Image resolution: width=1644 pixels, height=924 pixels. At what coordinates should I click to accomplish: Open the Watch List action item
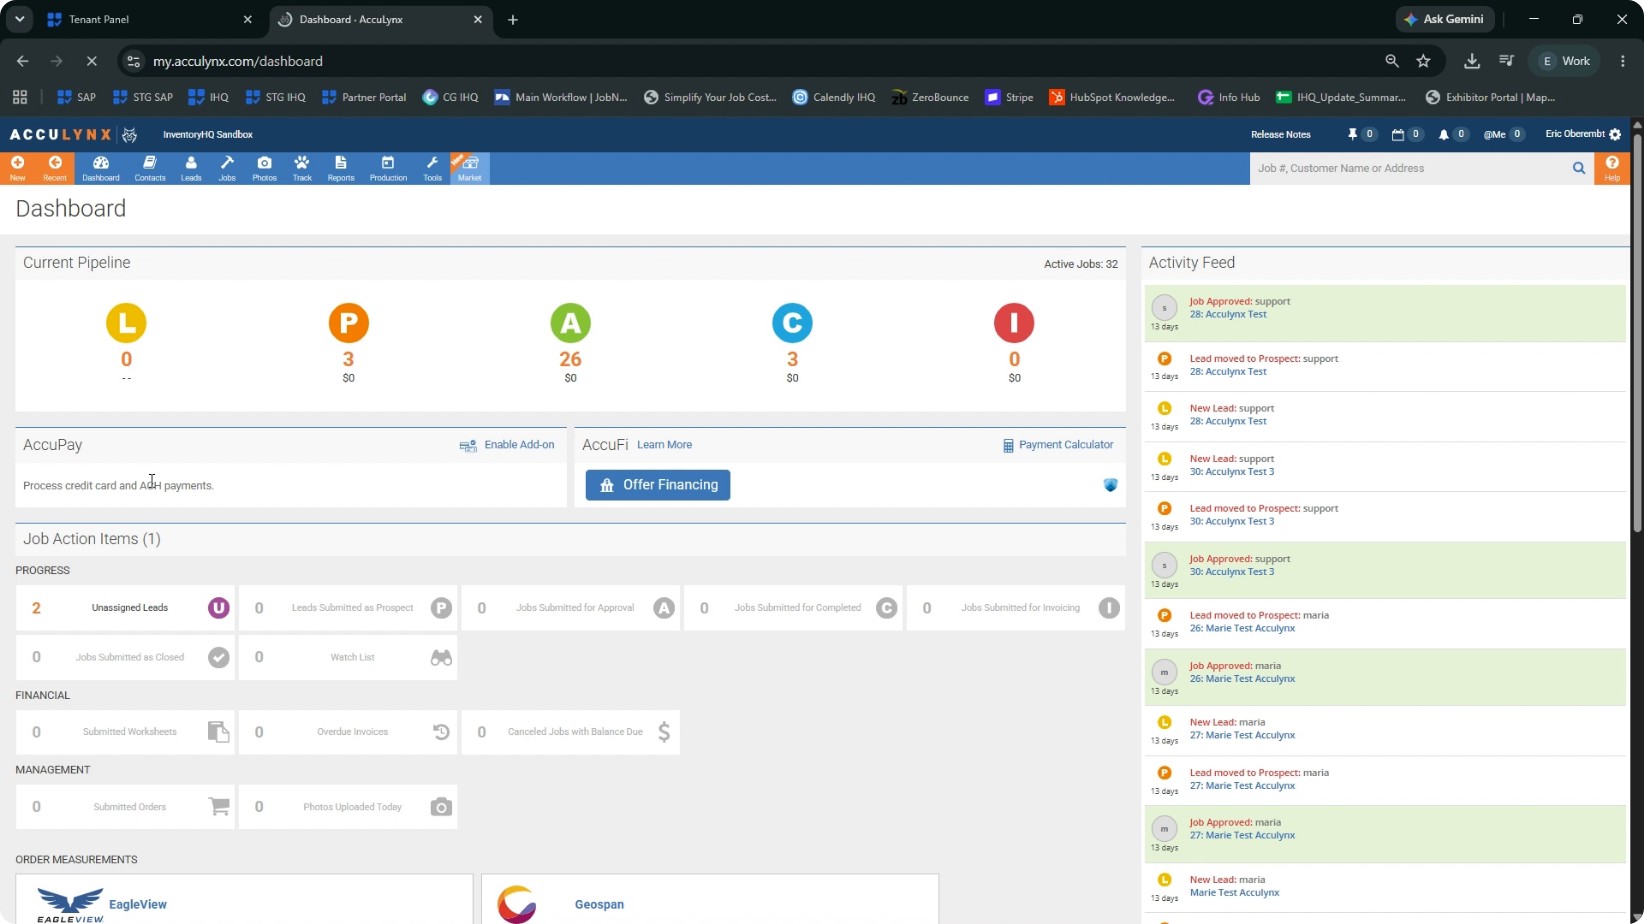pyautogui.click(x=348, y=657)
